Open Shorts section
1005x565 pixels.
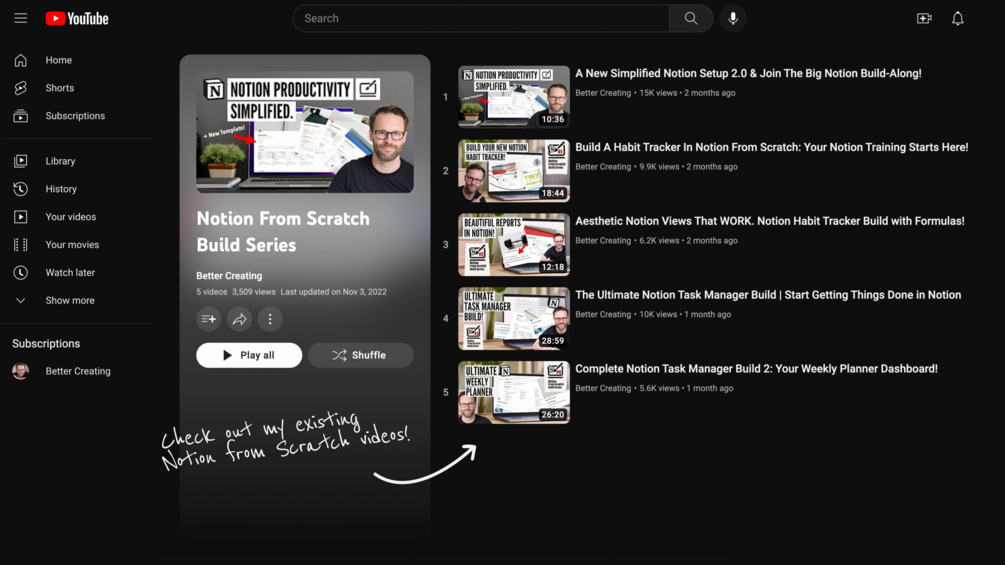point(60,88)
